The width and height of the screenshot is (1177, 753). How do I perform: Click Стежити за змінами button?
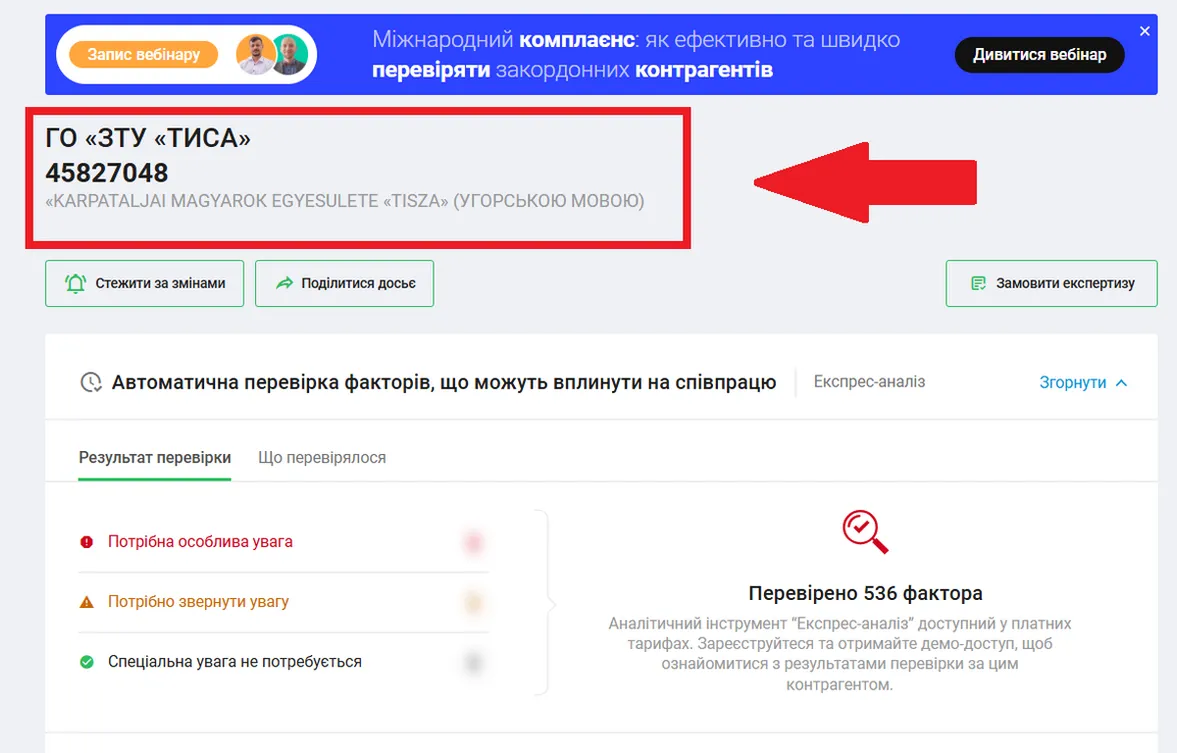144,283
